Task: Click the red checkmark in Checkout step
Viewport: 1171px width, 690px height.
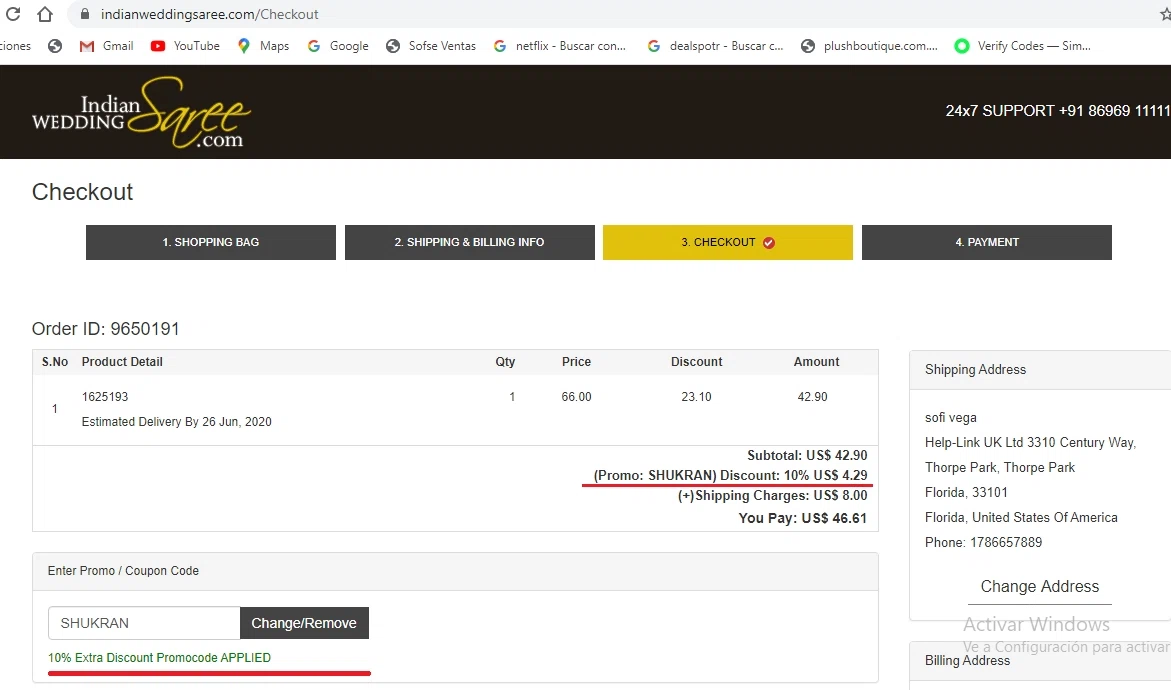Action: click(768, 243)
